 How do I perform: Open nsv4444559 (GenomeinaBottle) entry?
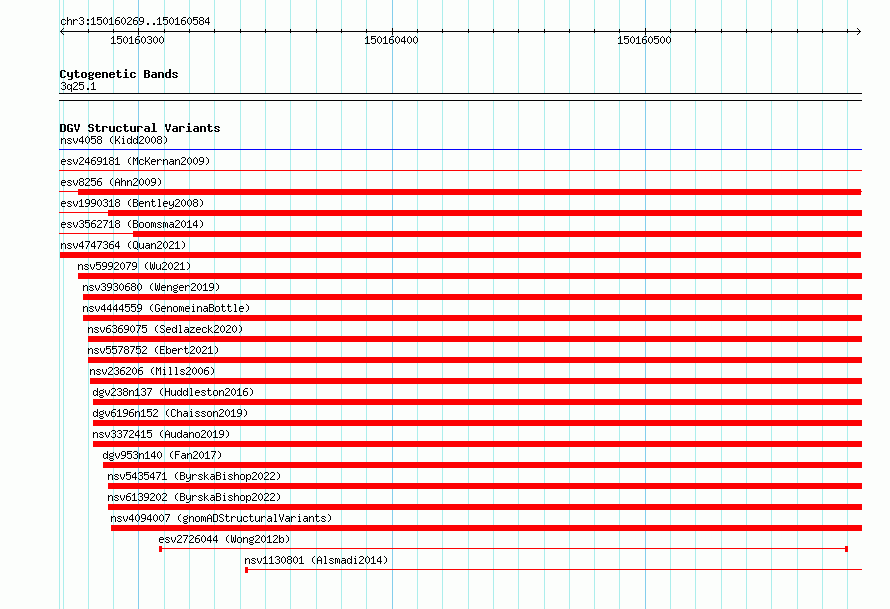pos(166,308)
